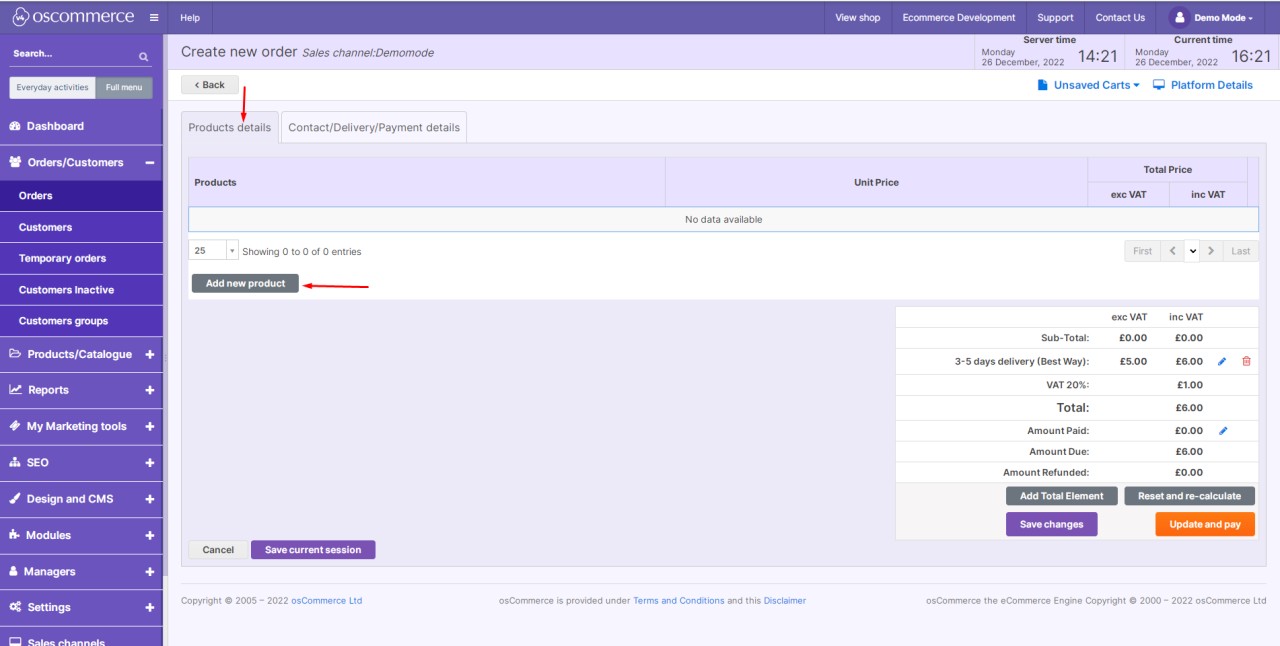Open Contact Us in top bar
This screenshot has height=646, width=1280.
(x=1120, y=17)
